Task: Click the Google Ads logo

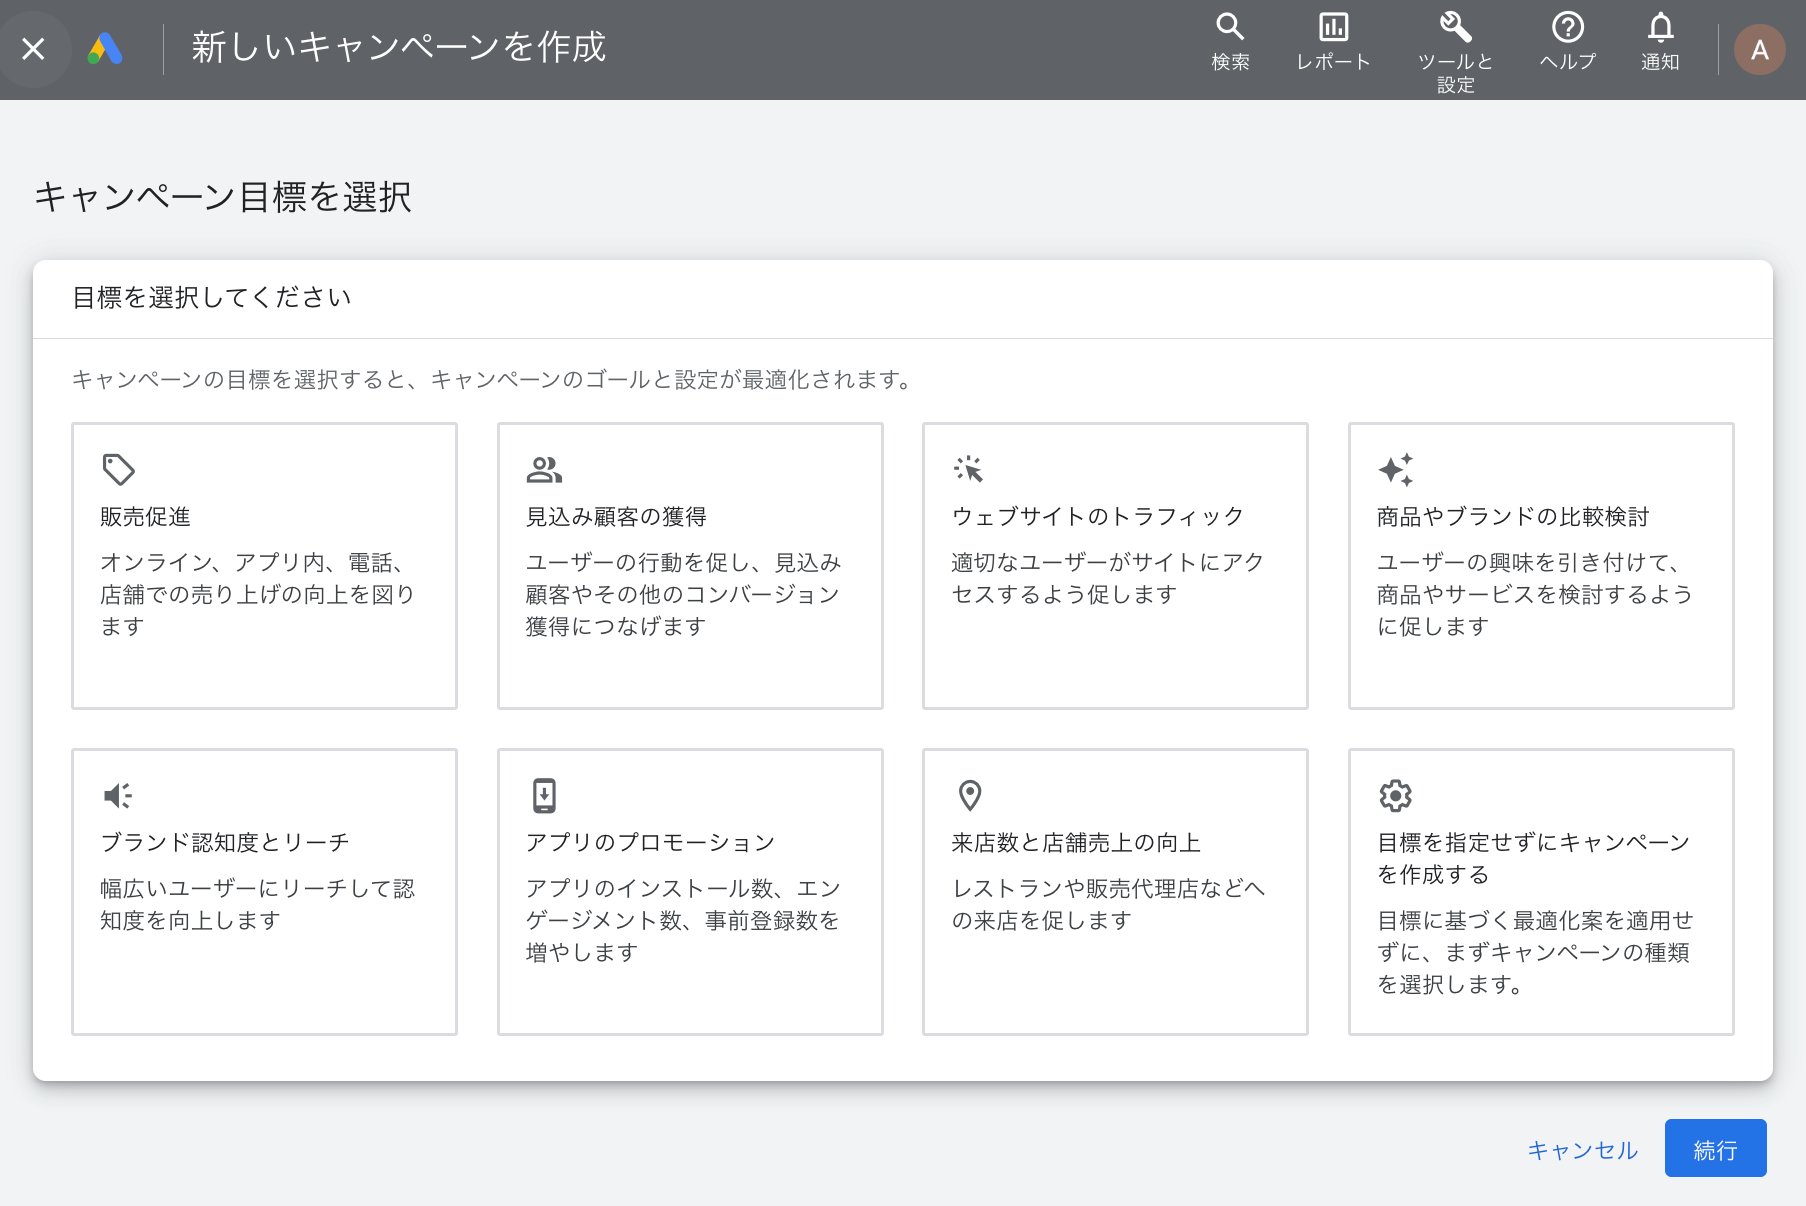Action: [105, 45]
